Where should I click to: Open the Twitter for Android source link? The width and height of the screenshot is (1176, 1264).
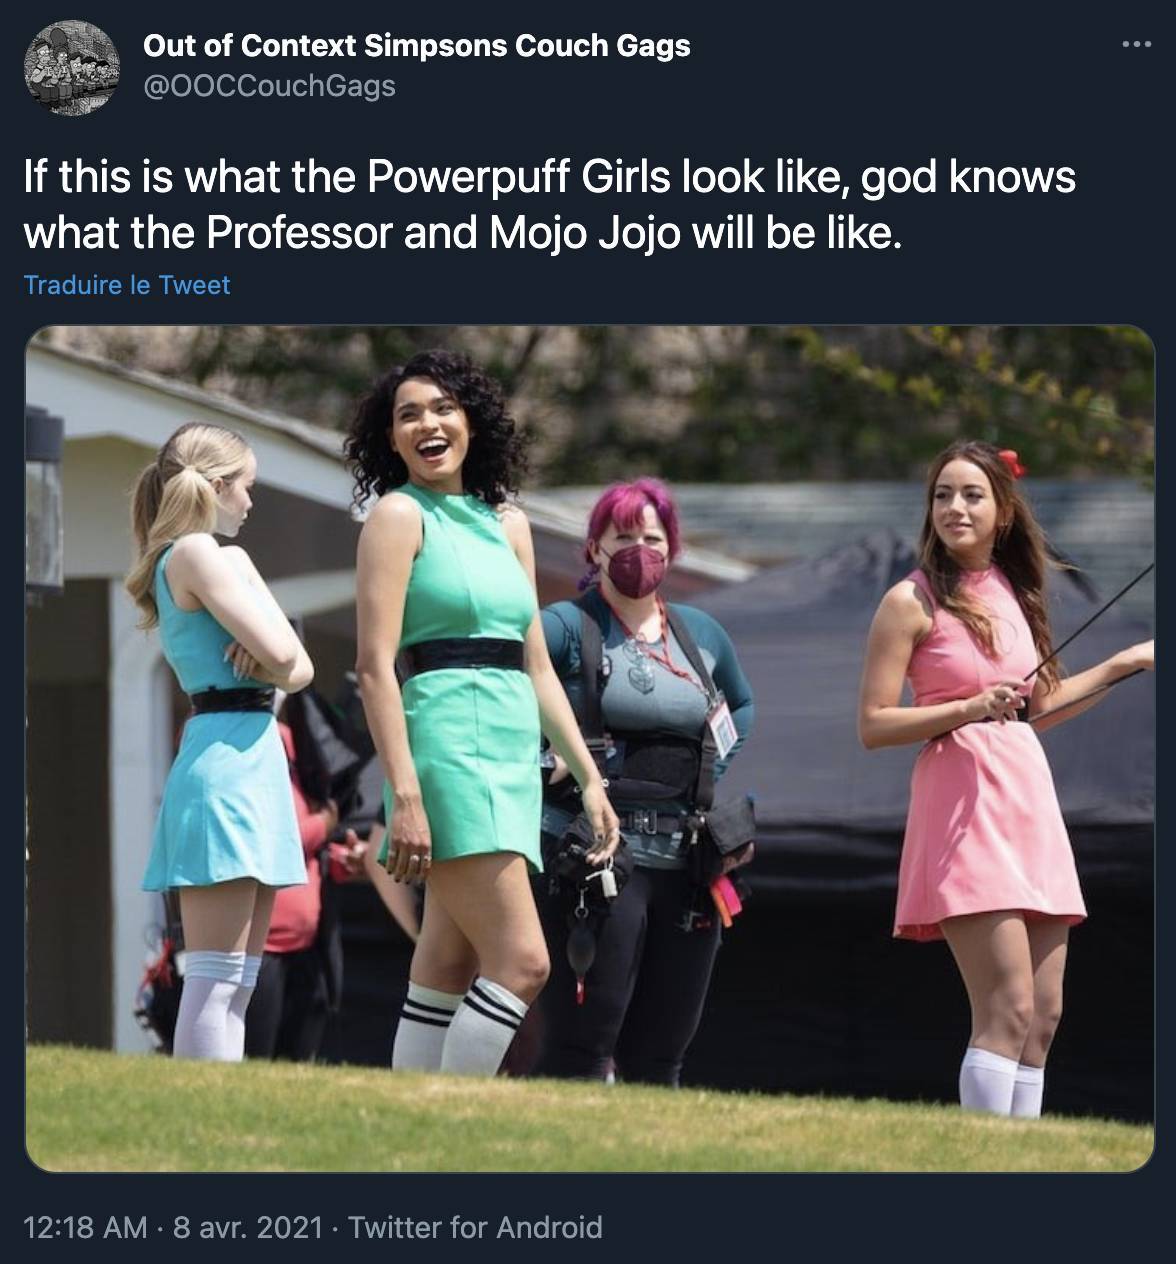tap(475, 1227)
